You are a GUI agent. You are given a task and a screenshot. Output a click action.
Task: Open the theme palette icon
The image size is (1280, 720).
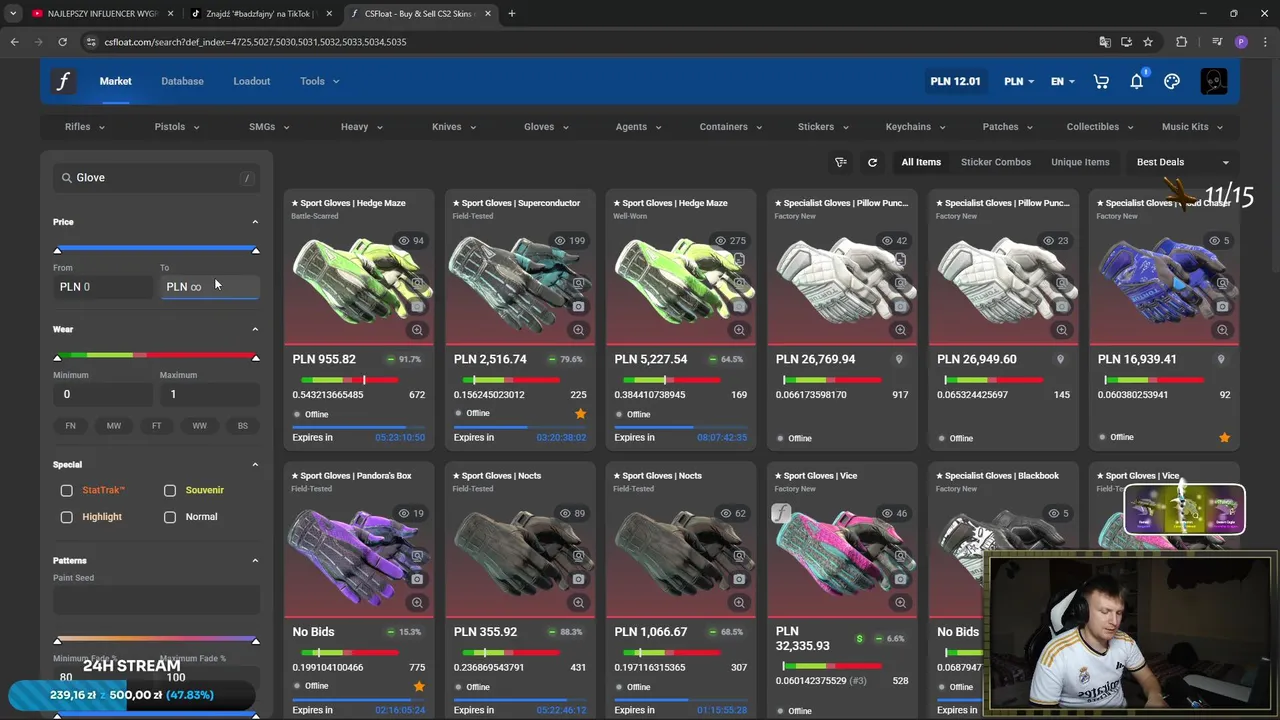[1172, 81]
